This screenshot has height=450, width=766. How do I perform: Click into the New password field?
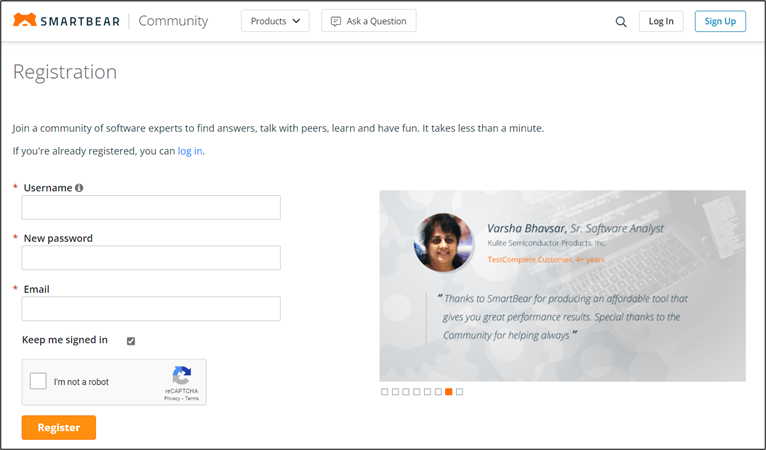pyautogui.click(x=151, y=258)
